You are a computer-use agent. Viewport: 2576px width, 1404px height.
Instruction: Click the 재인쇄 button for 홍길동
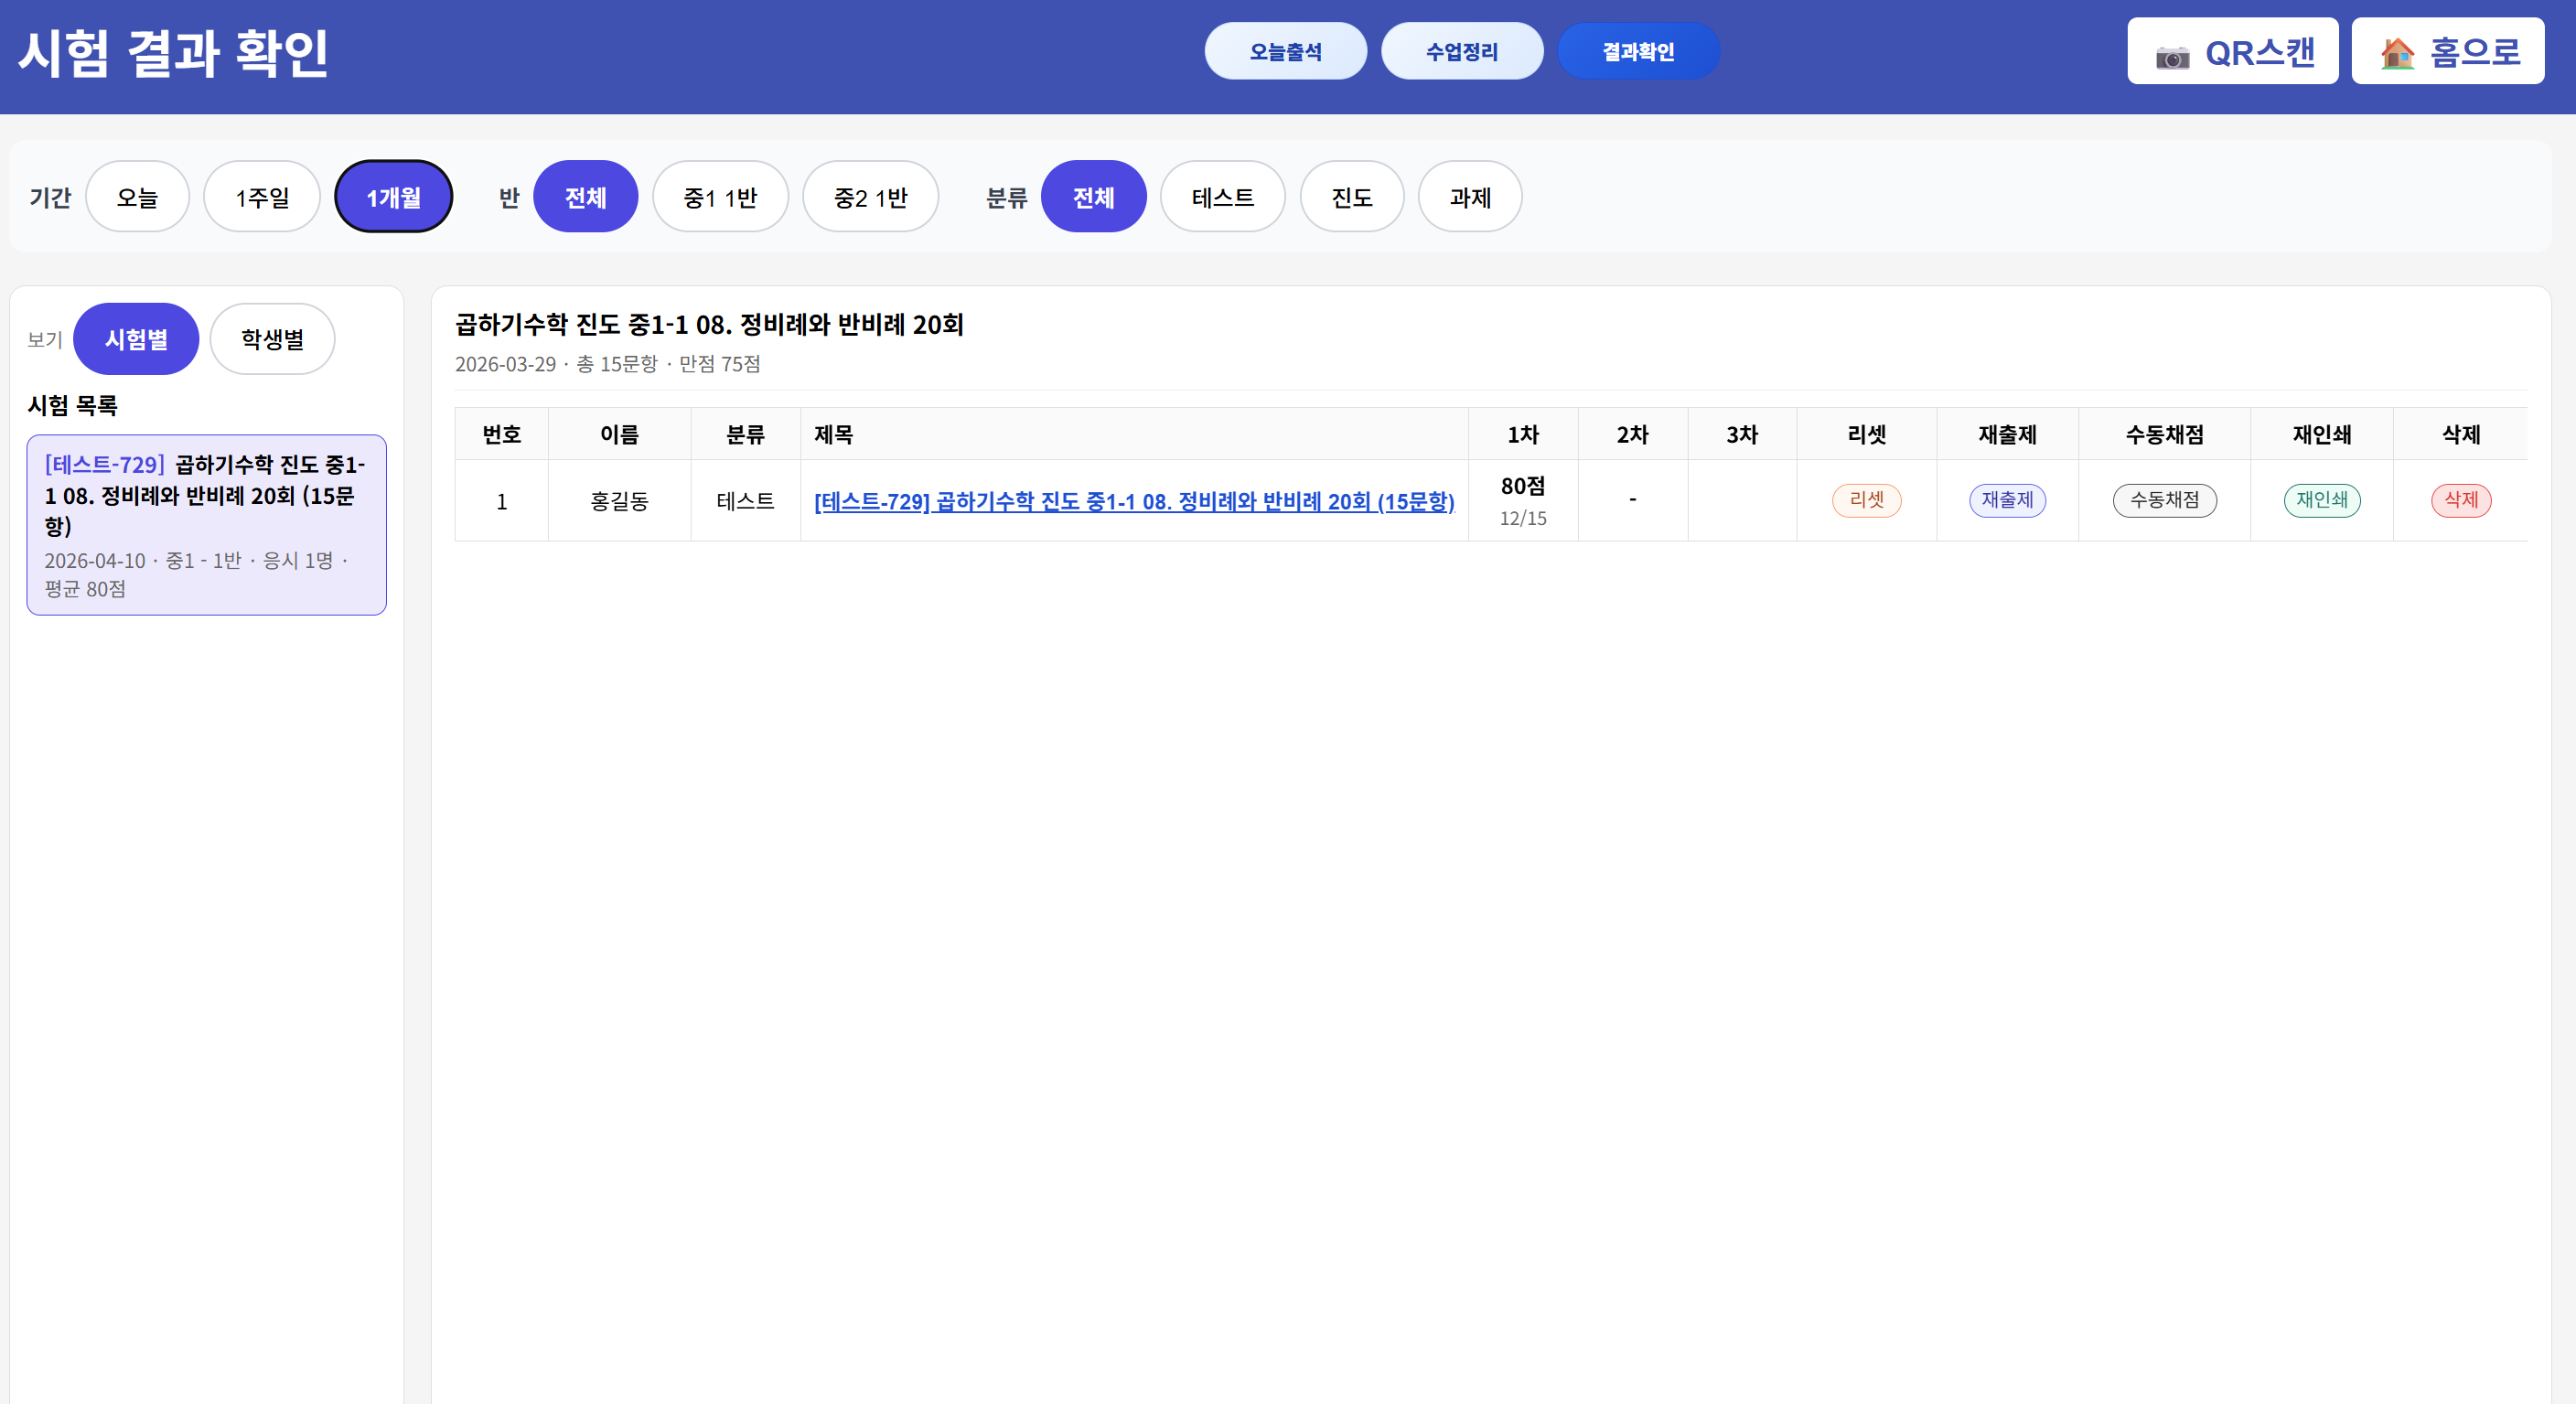click(x=2321, y=500)
